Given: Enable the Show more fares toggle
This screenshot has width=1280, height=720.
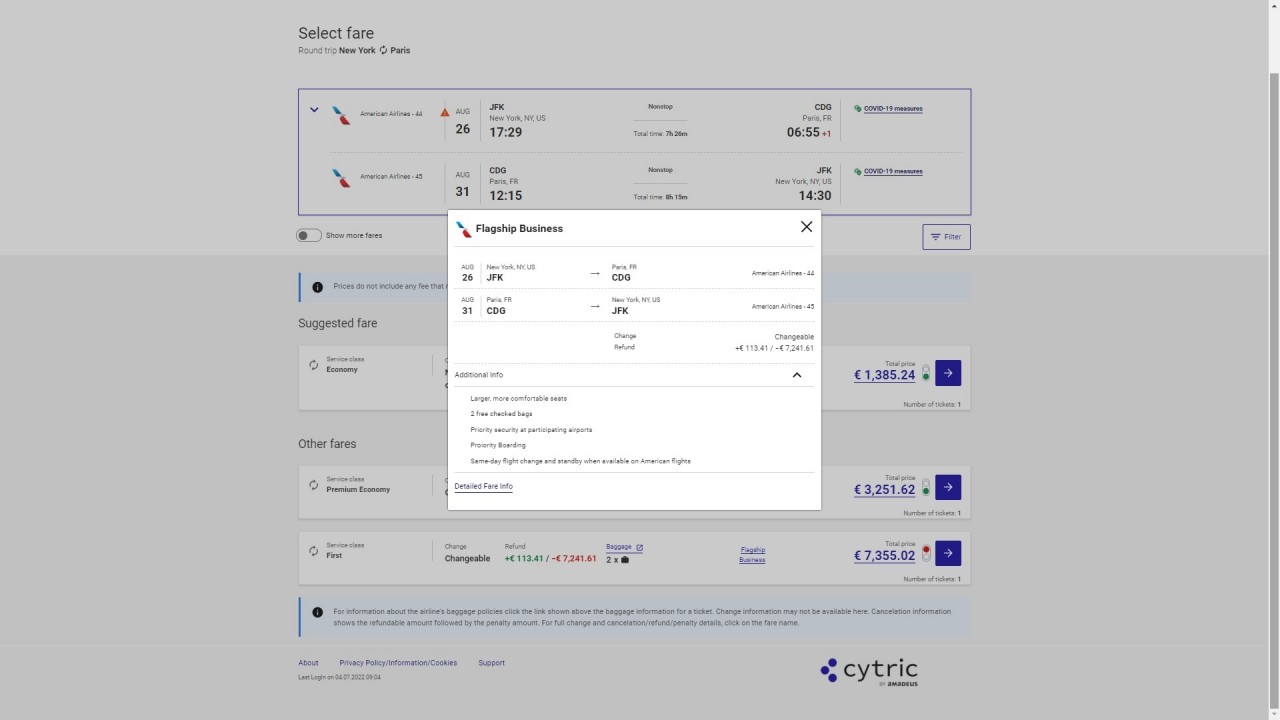Looking at the screenshot, I should point(308,235).
